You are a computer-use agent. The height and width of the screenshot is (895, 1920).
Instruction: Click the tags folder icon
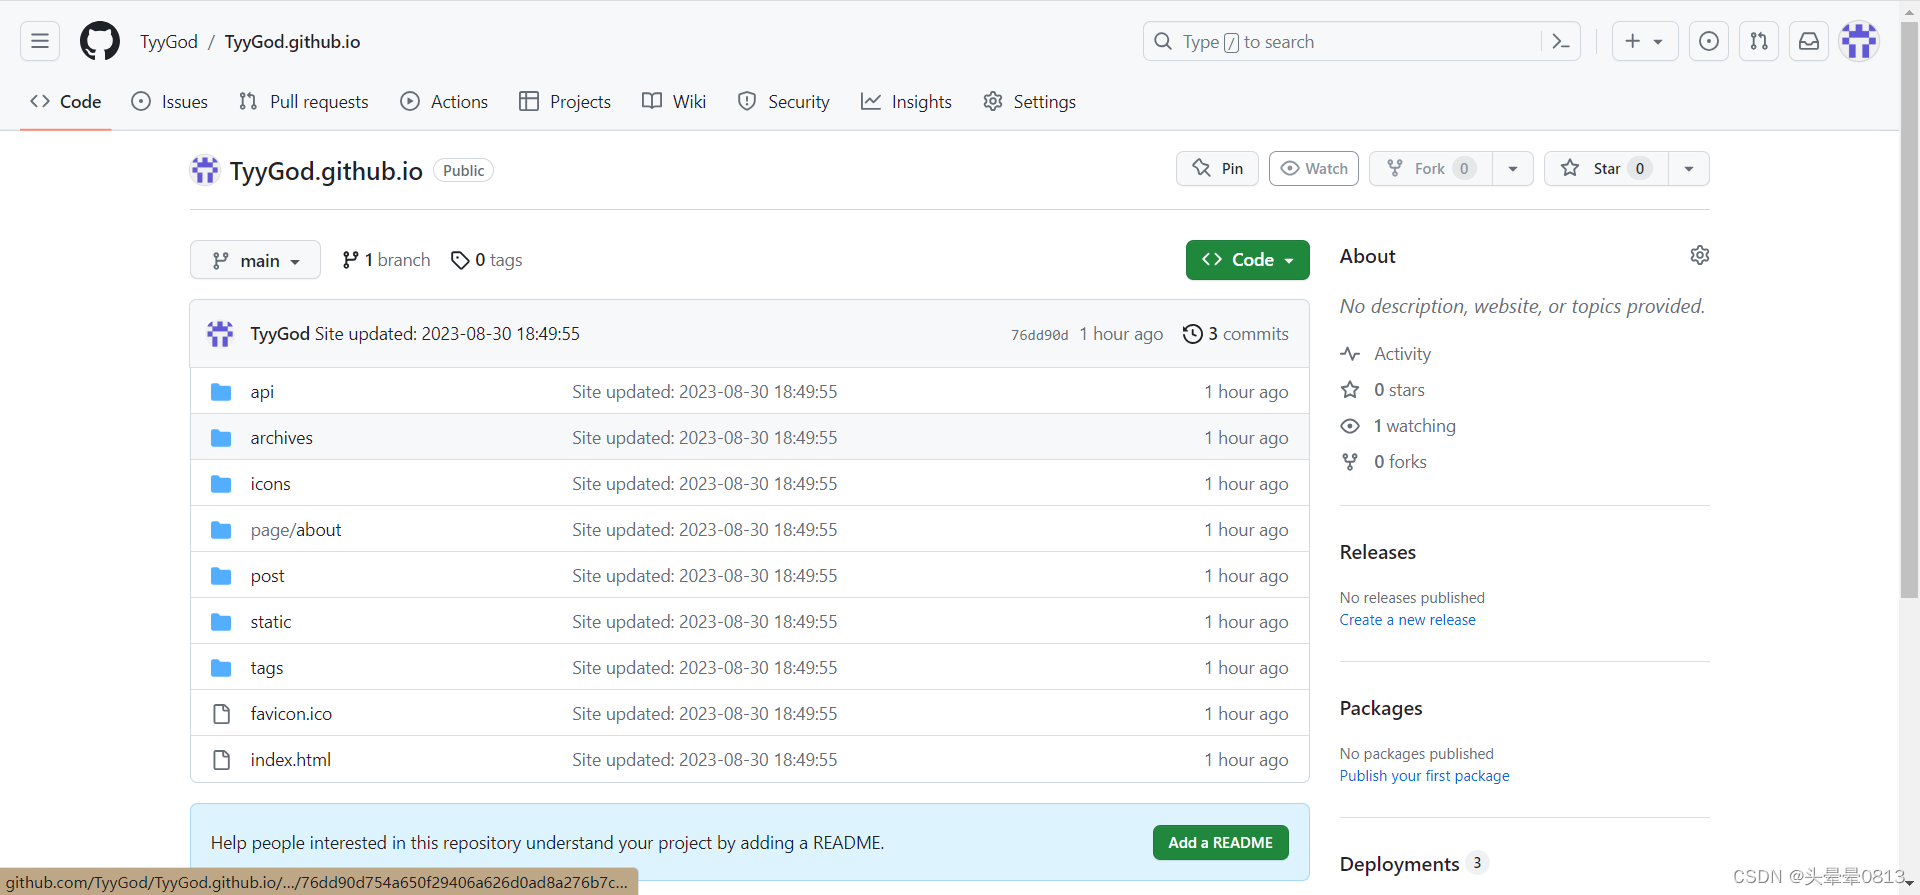(x=221, y=668)
